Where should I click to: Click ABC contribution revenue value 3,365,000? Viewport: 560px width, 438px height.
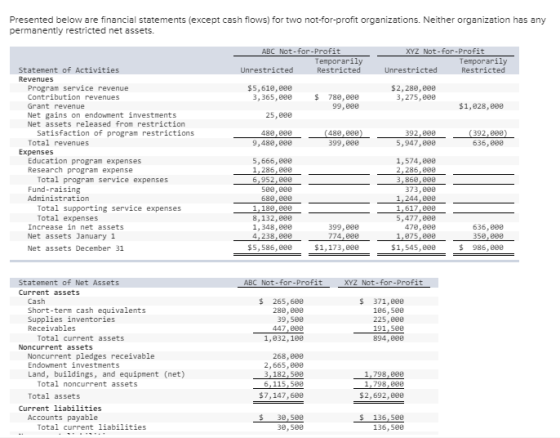tap(272, 97)
